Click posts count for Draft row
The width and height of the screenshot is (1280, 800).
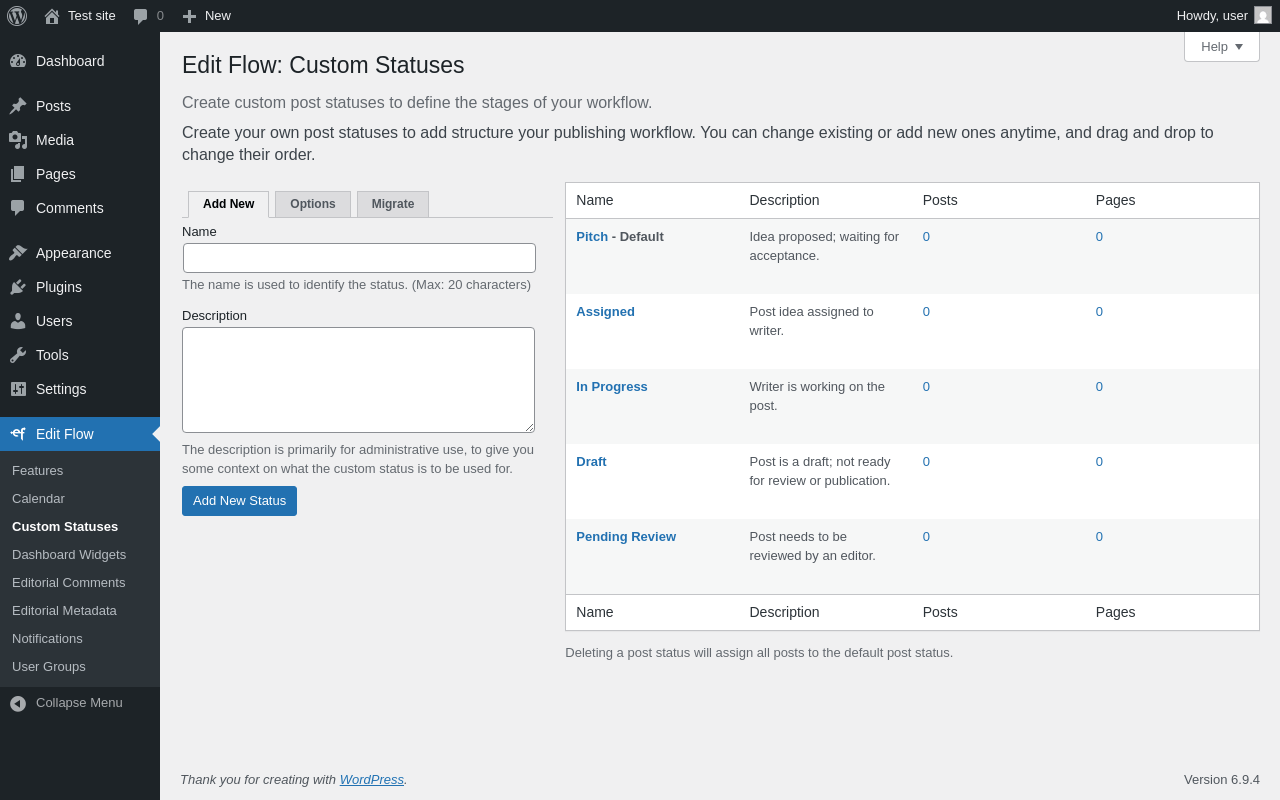tap(926, 461)
